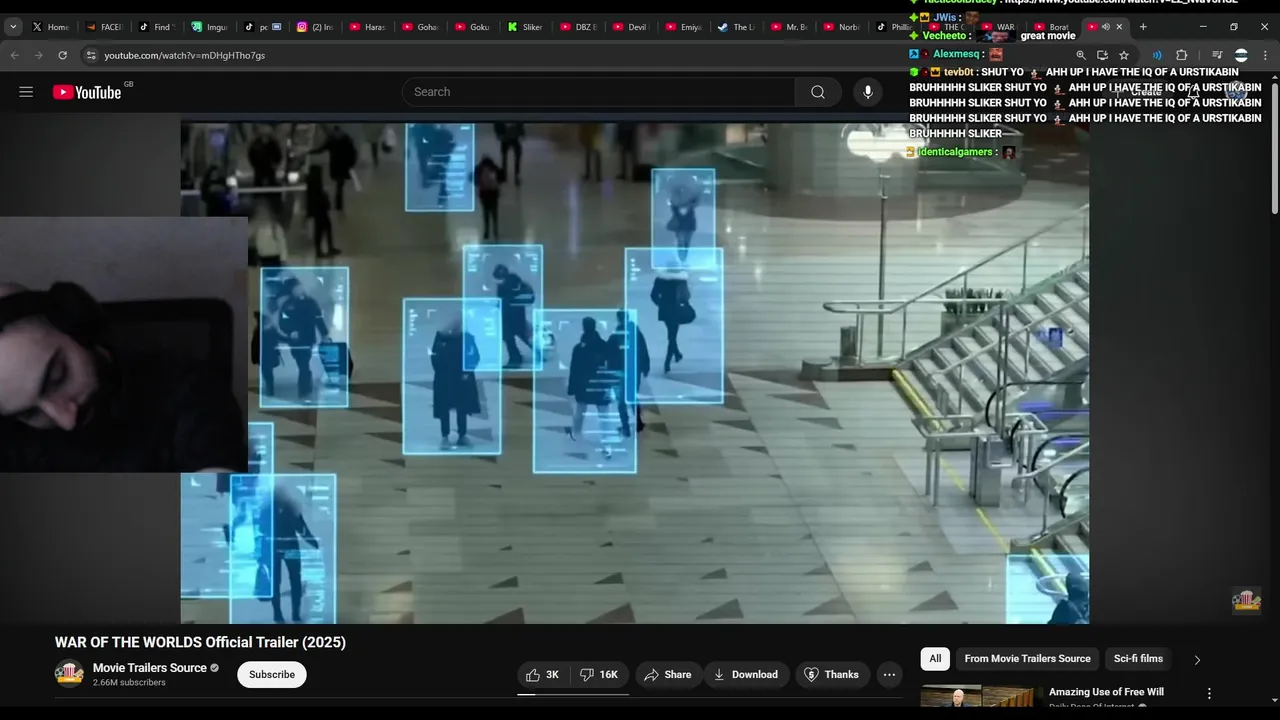Start voice search with the microphone icon
Image resolution: width=1280 pixels, height=720 pixels.
click(x=868, y=92)
